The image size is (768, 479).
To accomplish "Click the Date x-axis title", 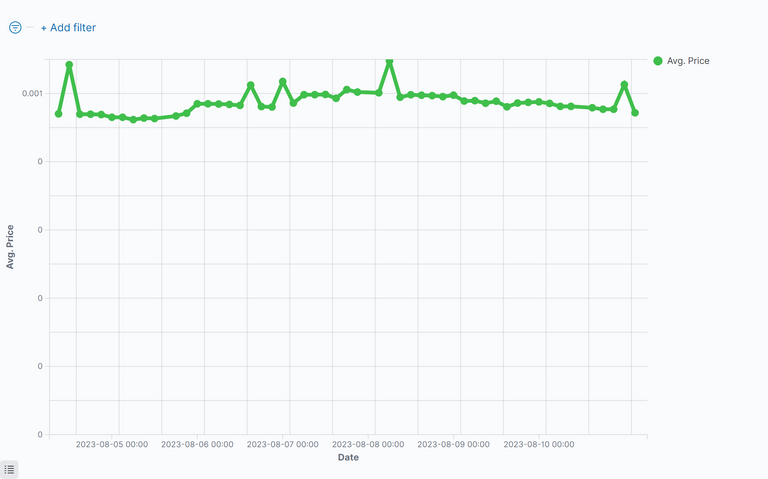I will (348, 458).
